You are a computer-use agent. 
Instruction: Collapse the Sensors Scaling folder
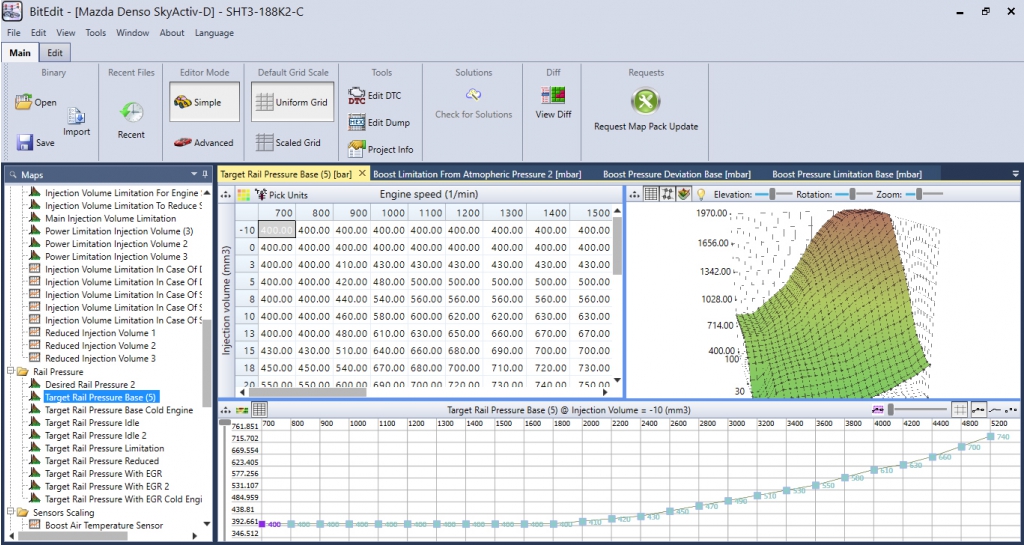coord(10,512)
